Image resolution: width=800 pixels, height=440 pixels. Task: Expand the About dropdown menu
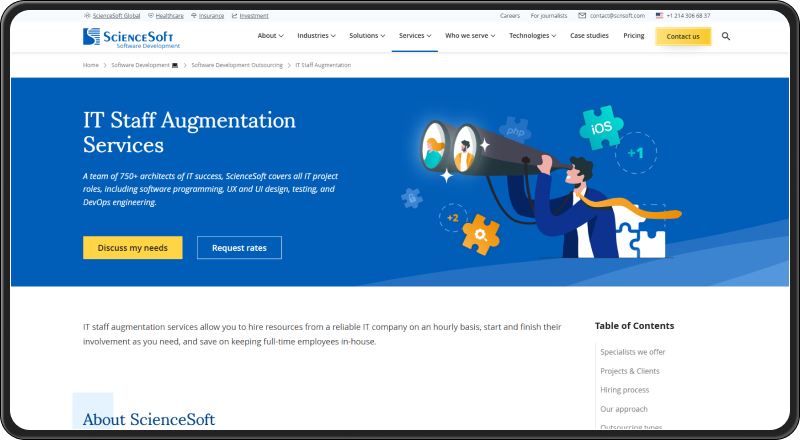coord(270,36)
